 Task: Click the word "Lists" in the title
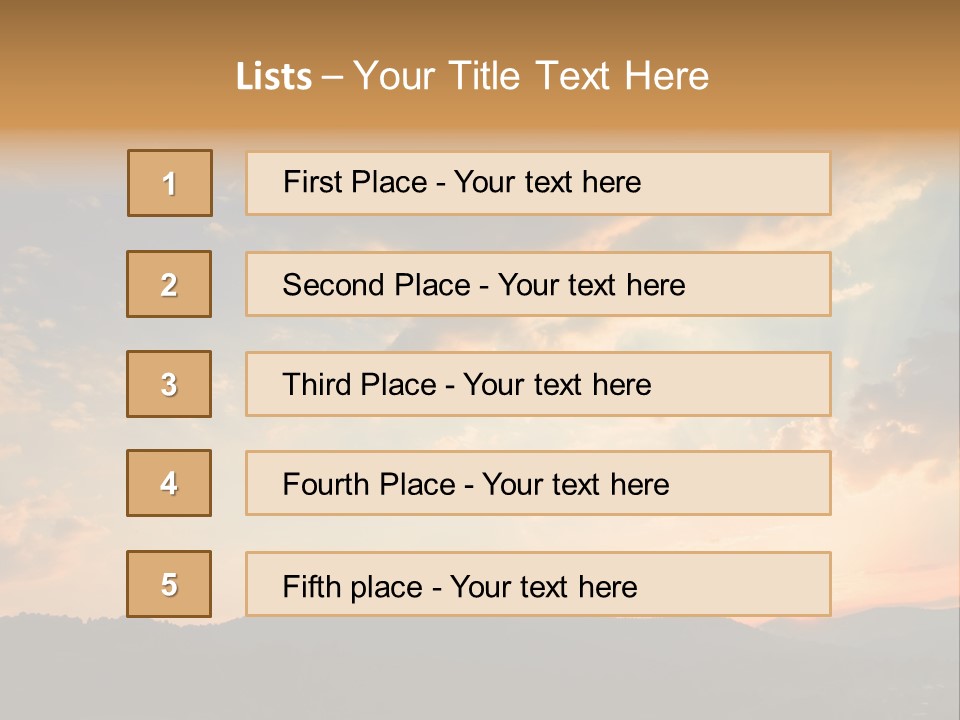[x=273, y=77]
